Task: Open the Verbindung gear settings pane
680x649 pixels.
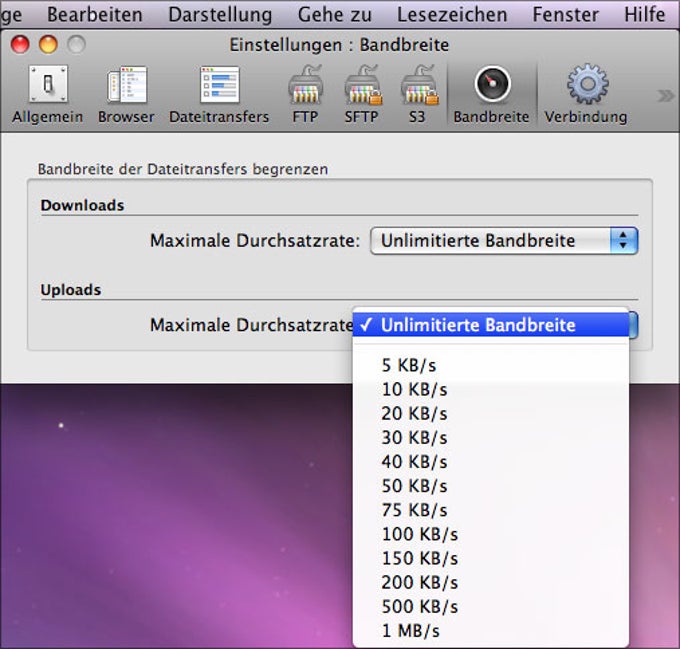Action: [x=586, y=95]
